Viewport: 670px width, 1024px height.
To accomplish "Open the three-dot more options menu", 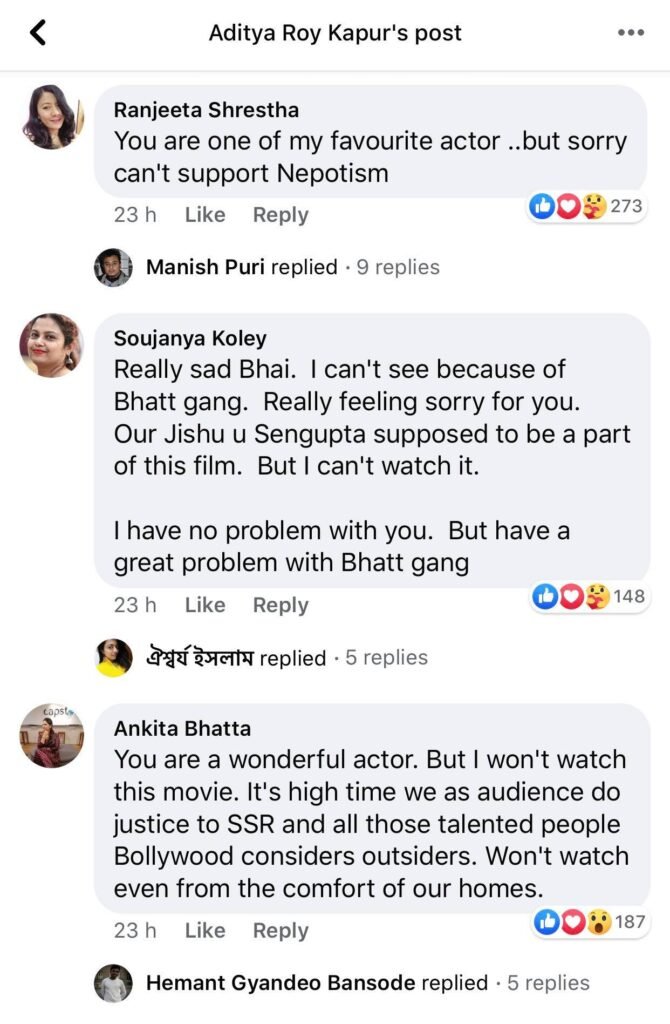I will (630, 33).
